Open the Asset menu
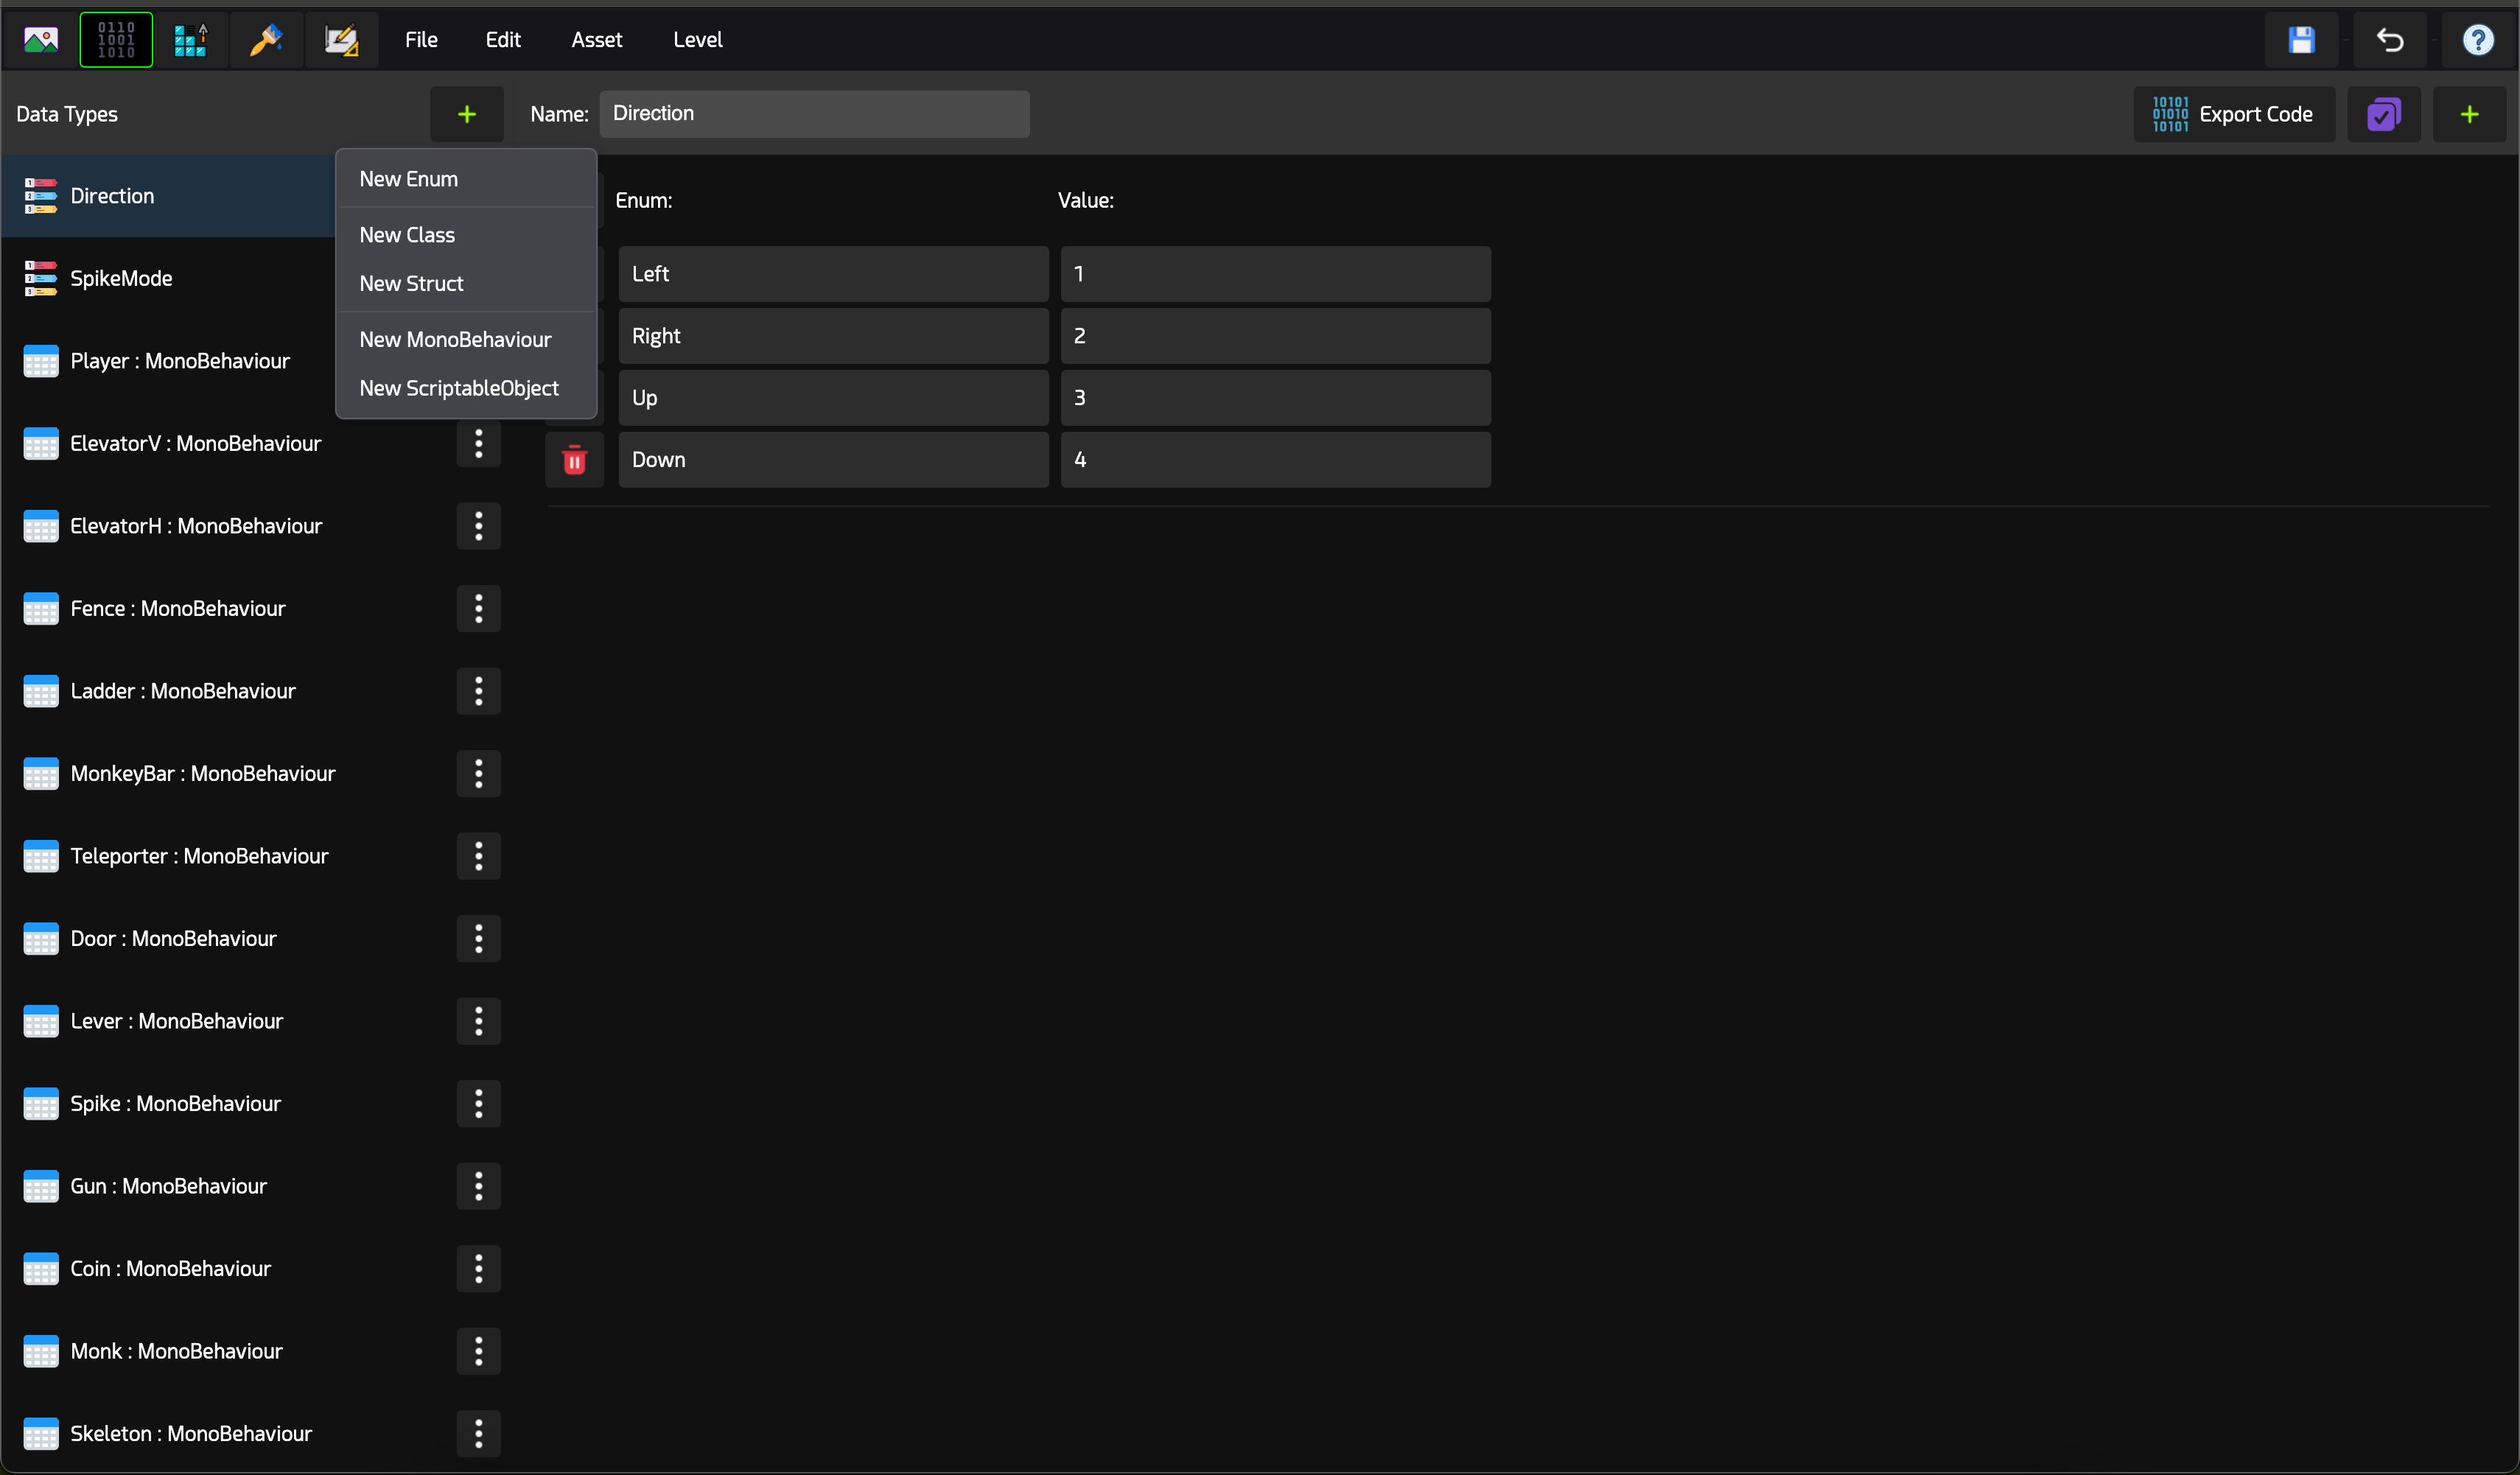Screen dimensions: 2520x1475 coord(596,40)
